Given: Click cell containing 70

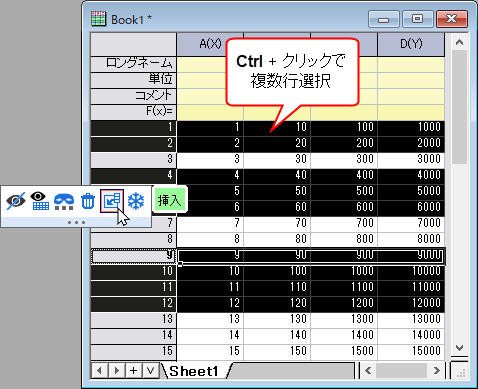Looking at the screenshot, I should (x=277, y=224).
